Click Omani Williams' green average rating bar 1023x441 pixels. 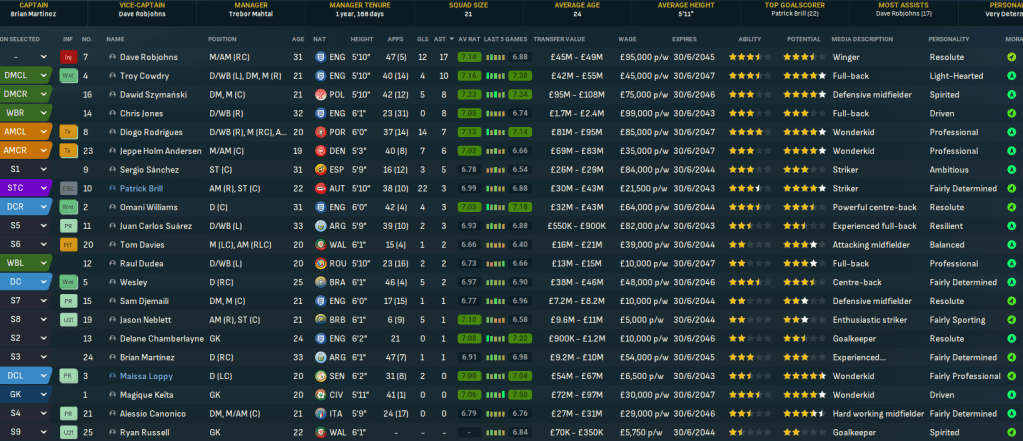[x=468, y=207]
